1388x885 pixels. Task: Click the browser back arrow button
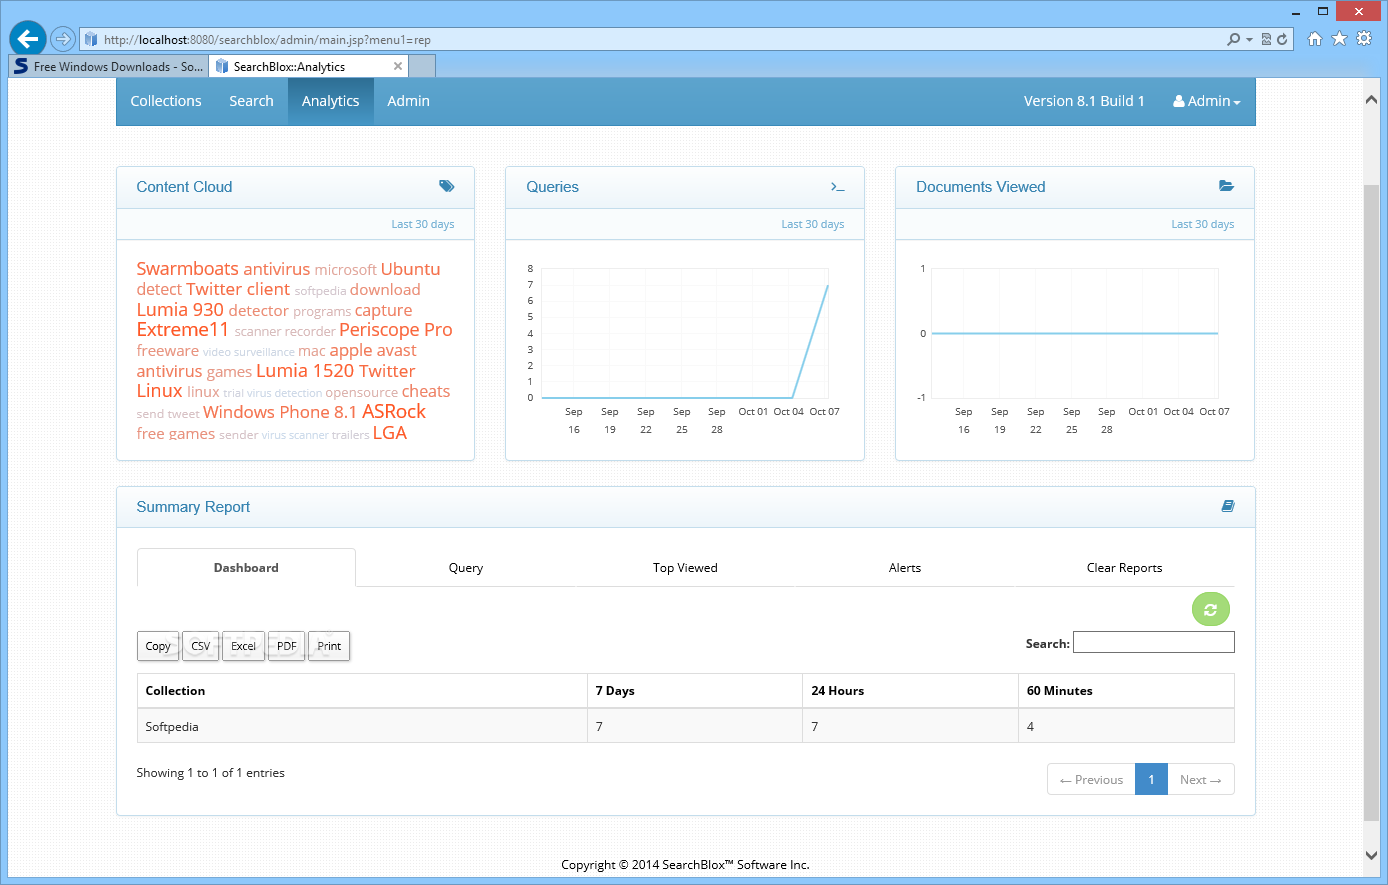[x=27, y=39]
